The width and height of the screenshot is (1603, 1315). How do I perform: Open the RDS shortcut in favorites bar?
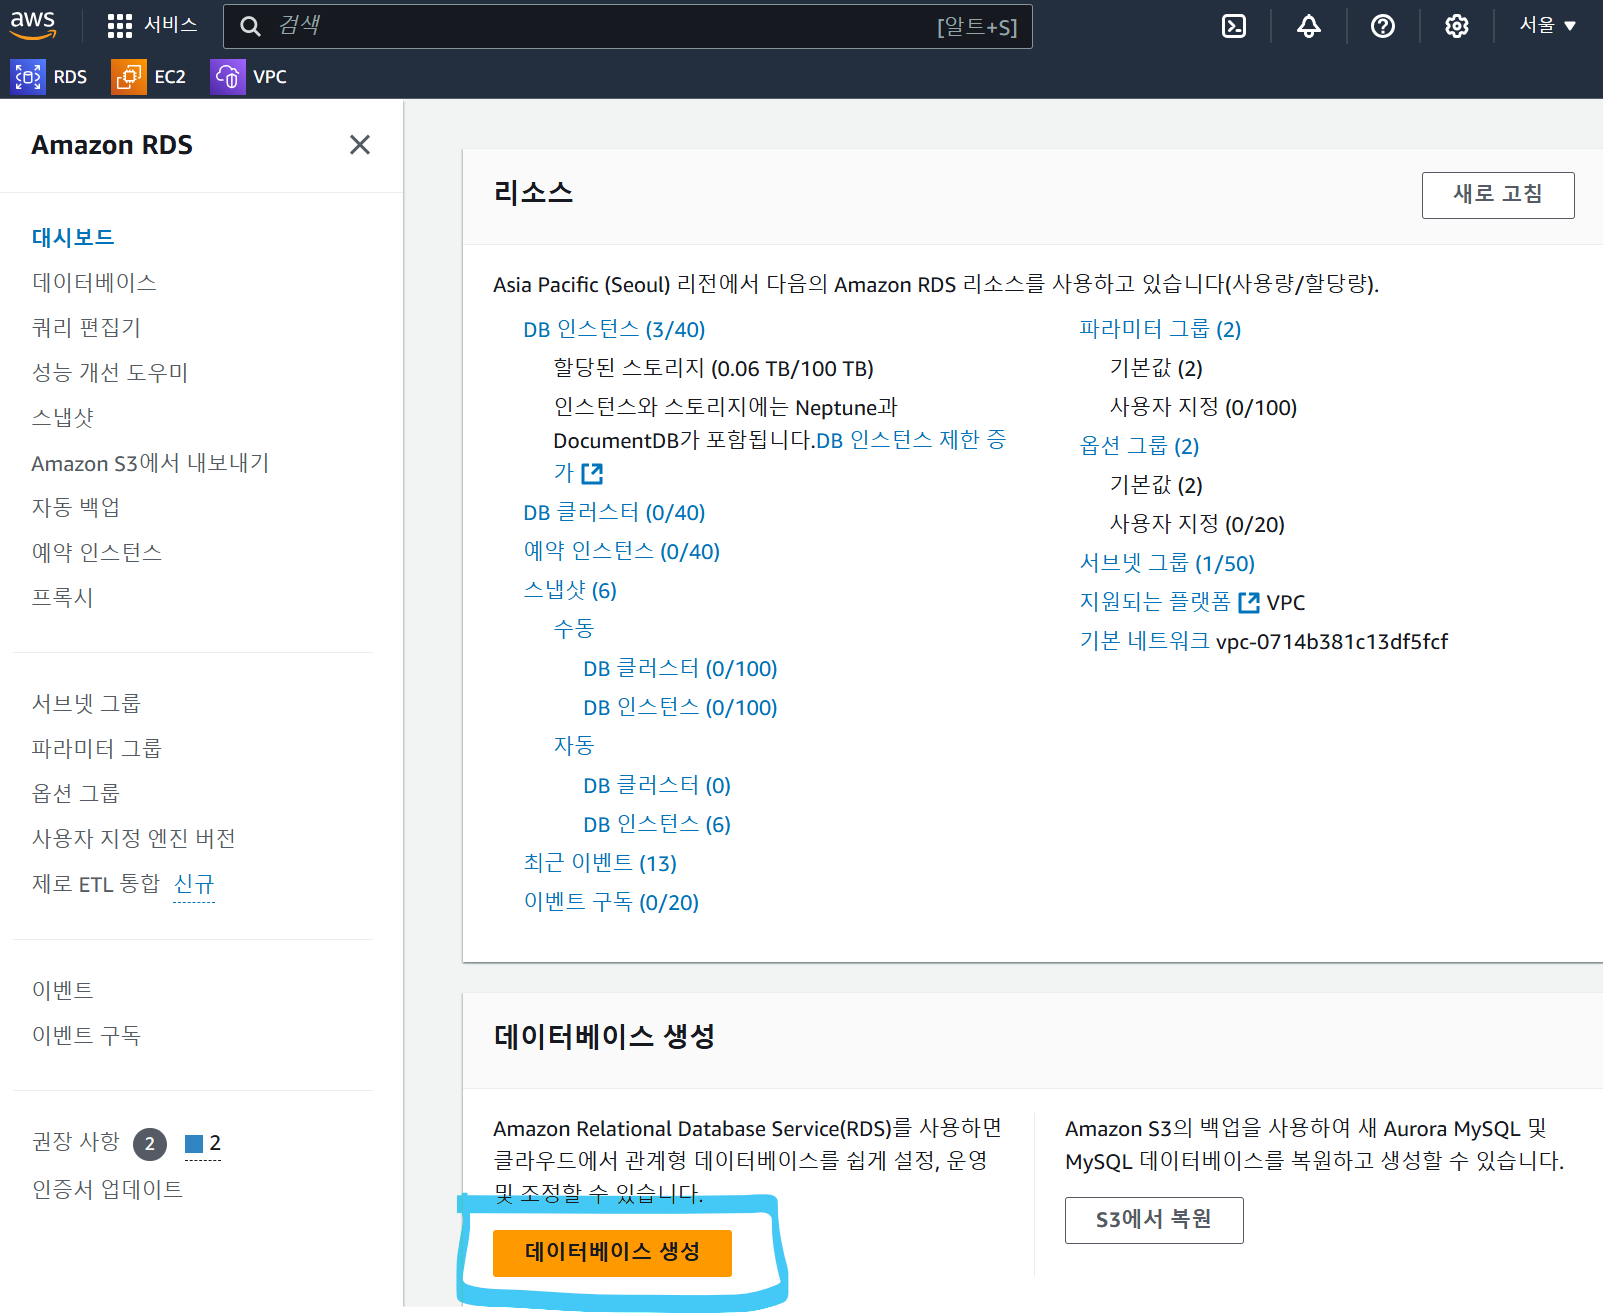(49, 77)
